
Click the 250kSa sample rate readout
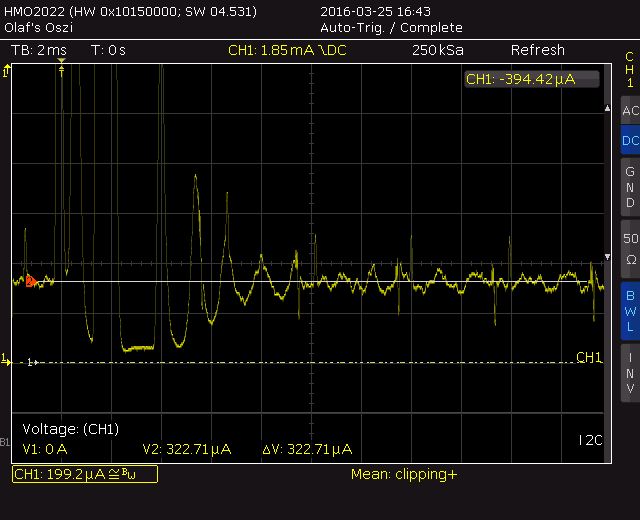[x=438, y=50]
